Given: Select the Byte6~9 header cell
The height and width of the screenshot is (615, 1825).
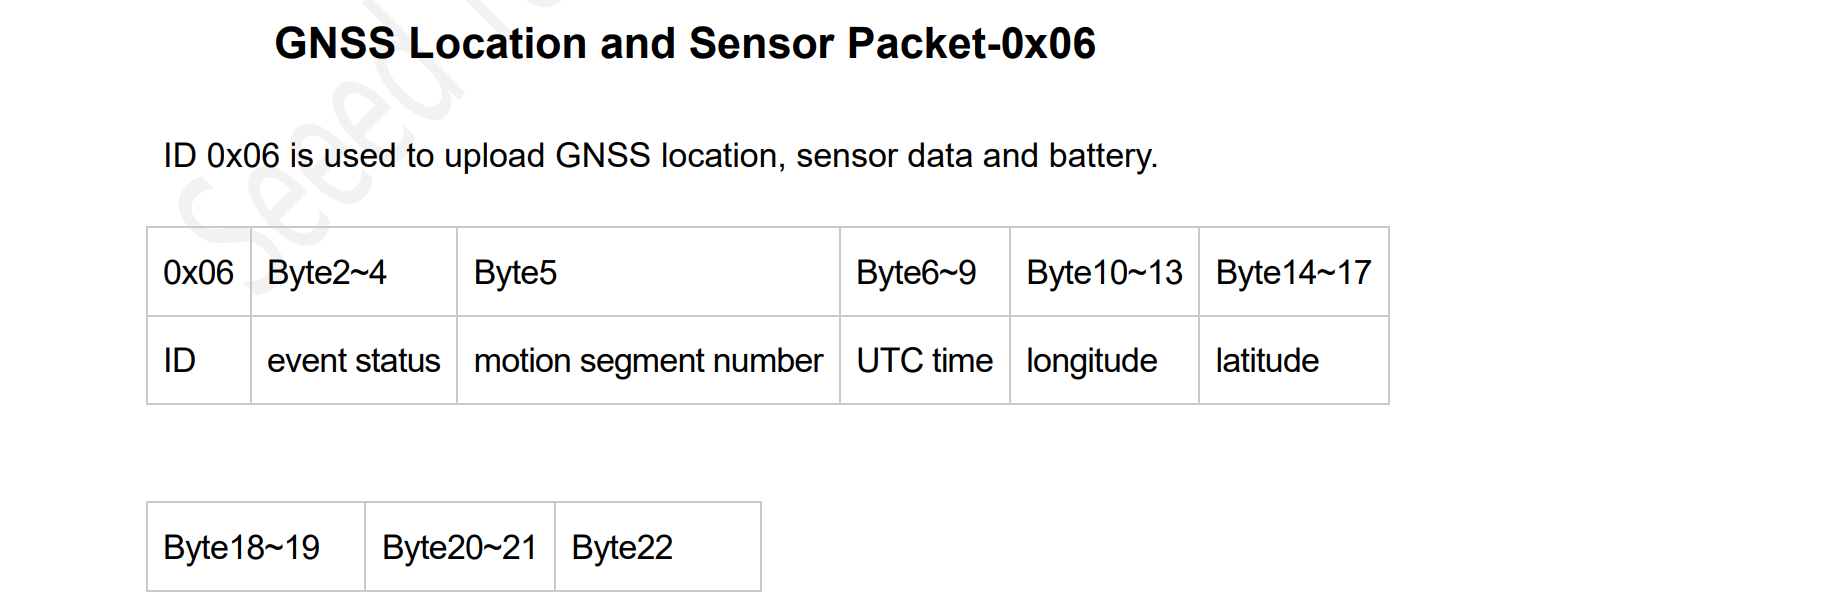Looking at the screenshot, I should click(925, 272).
